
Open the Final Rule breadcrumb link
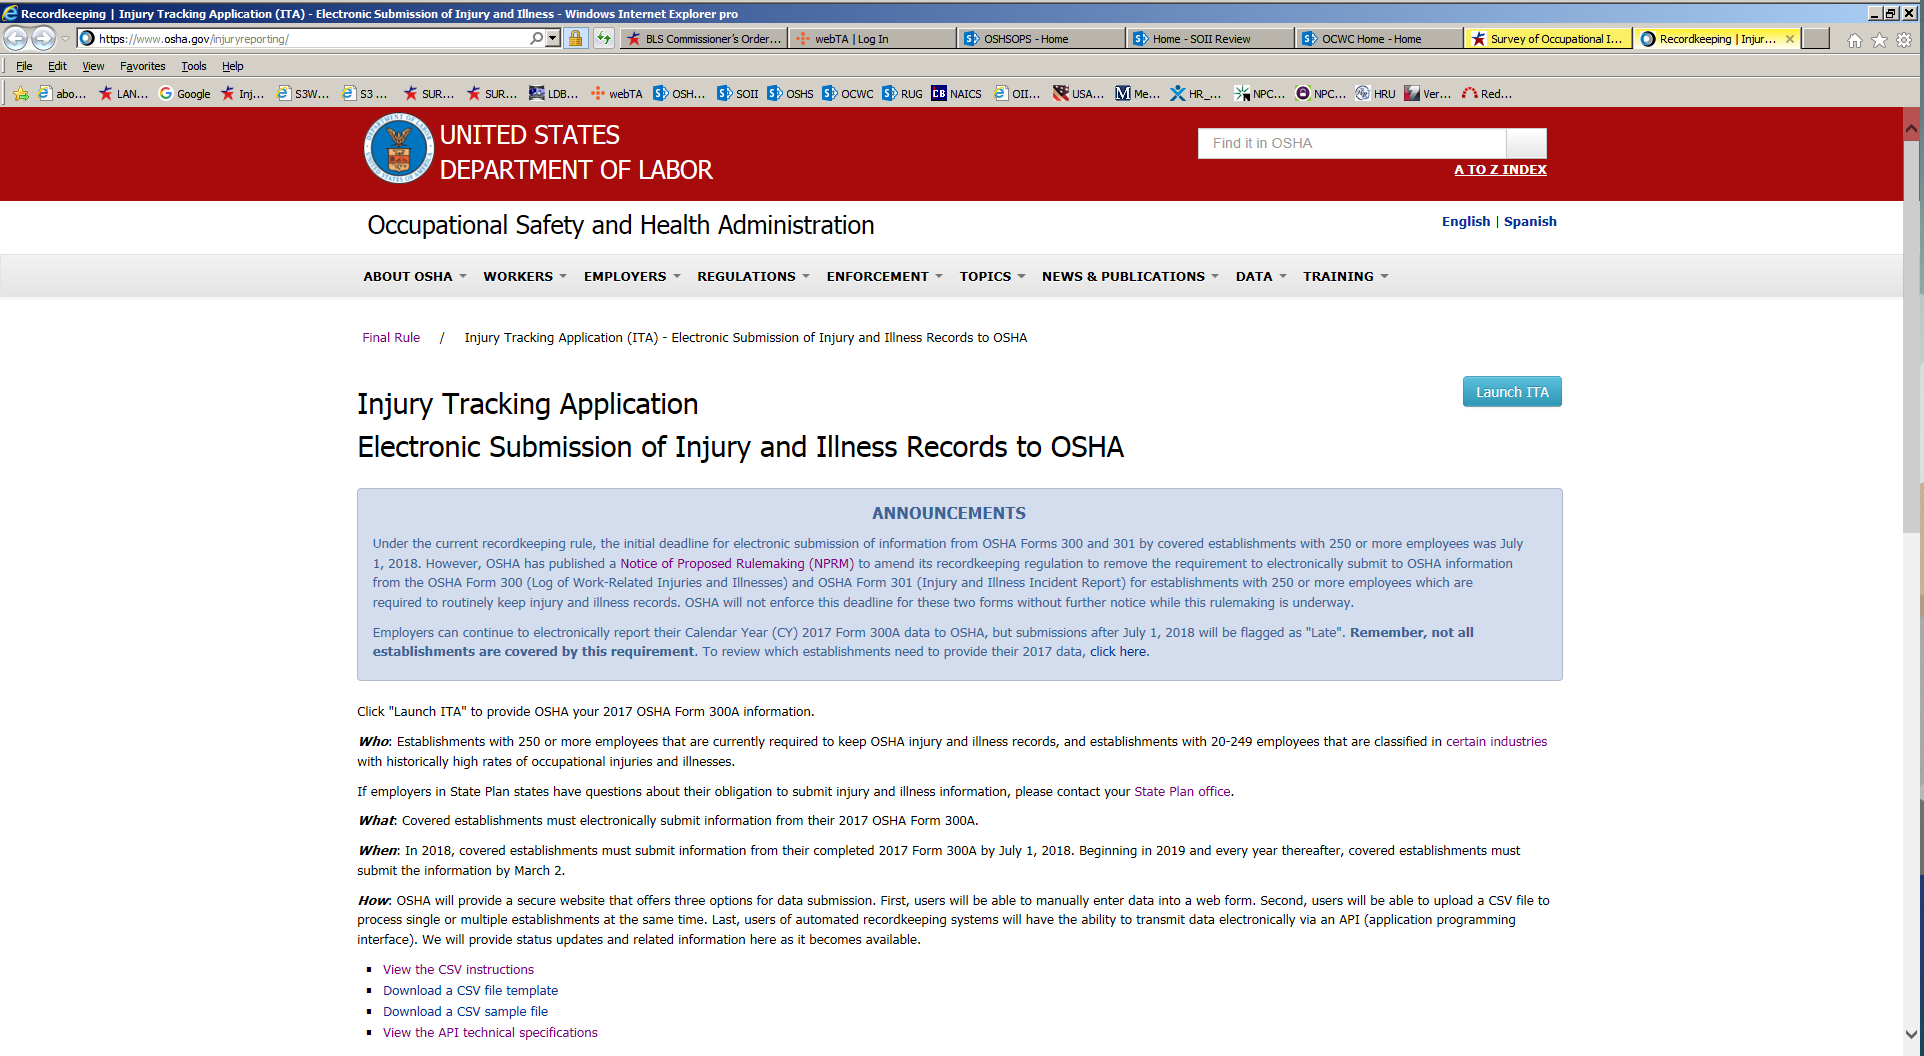point(391,338)
